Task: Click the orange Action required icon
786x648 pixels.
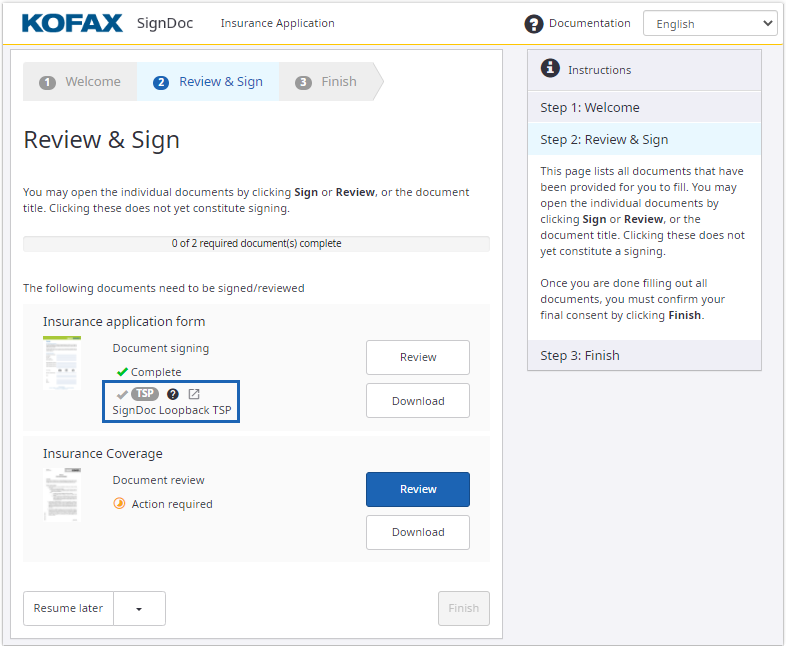Action: [120, 504]
